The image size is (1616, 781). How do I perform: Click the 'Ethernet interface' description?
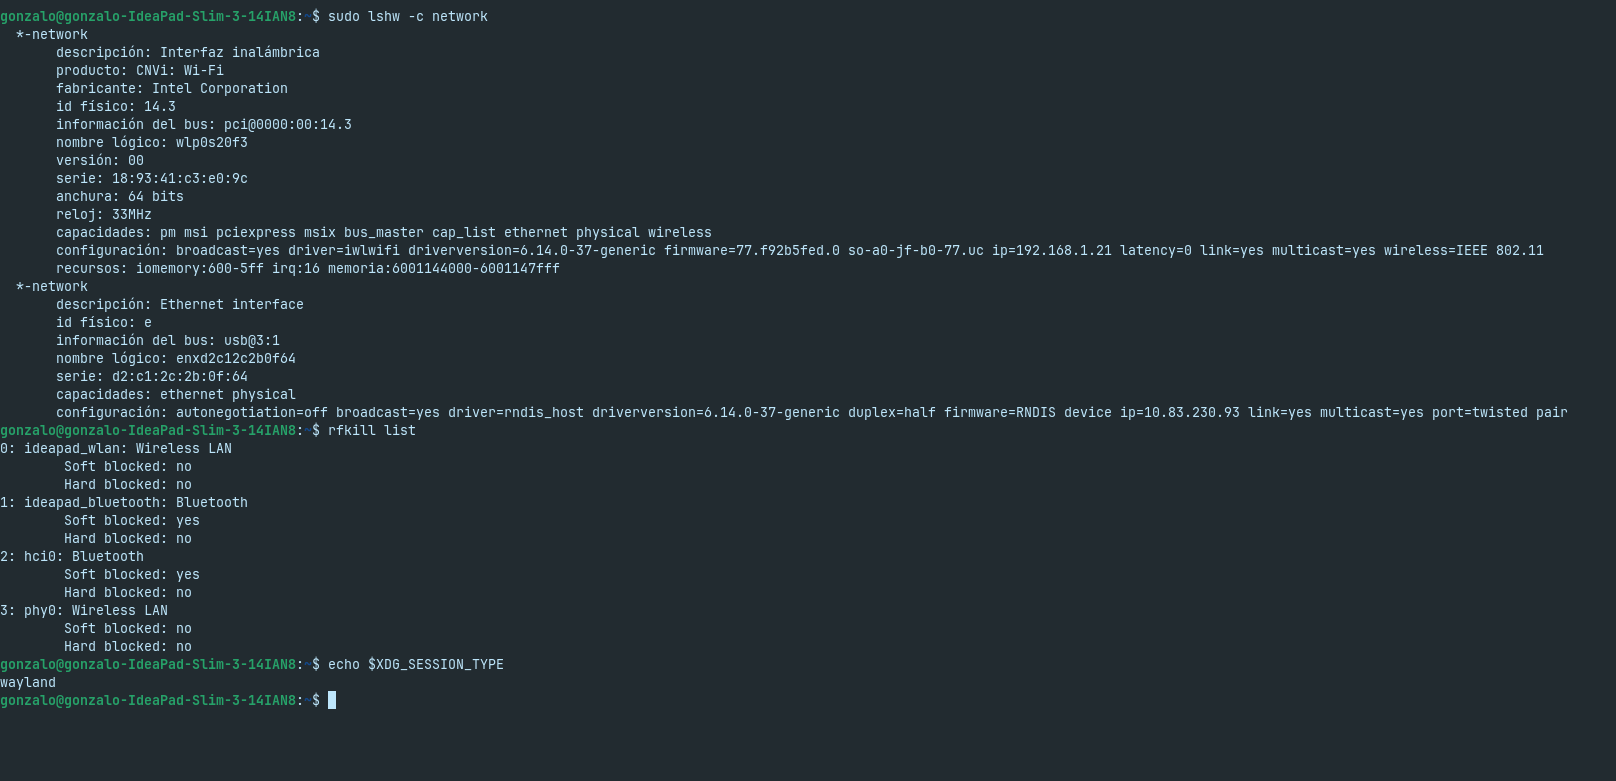point(231,304)
